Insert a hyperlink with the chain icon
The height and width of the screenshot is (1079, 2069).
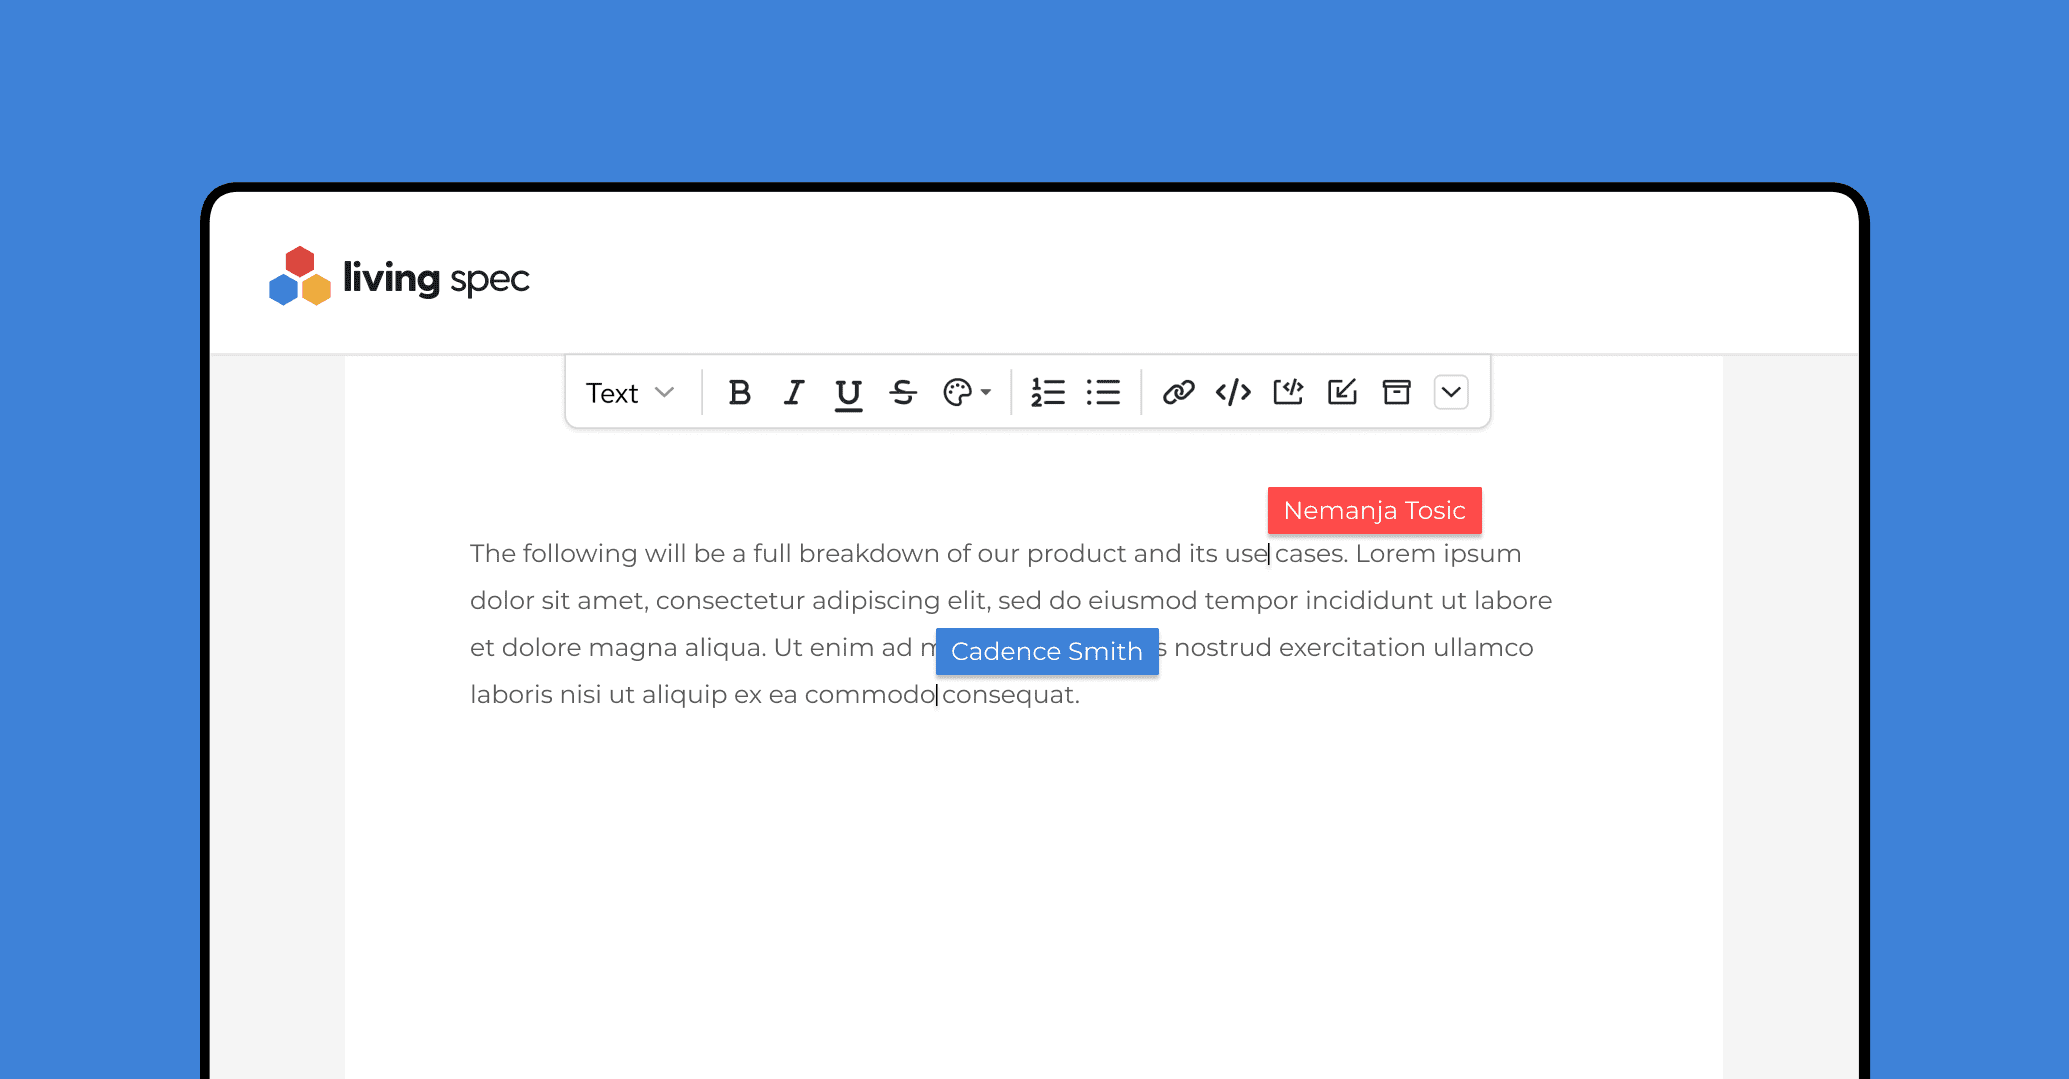1179,393
